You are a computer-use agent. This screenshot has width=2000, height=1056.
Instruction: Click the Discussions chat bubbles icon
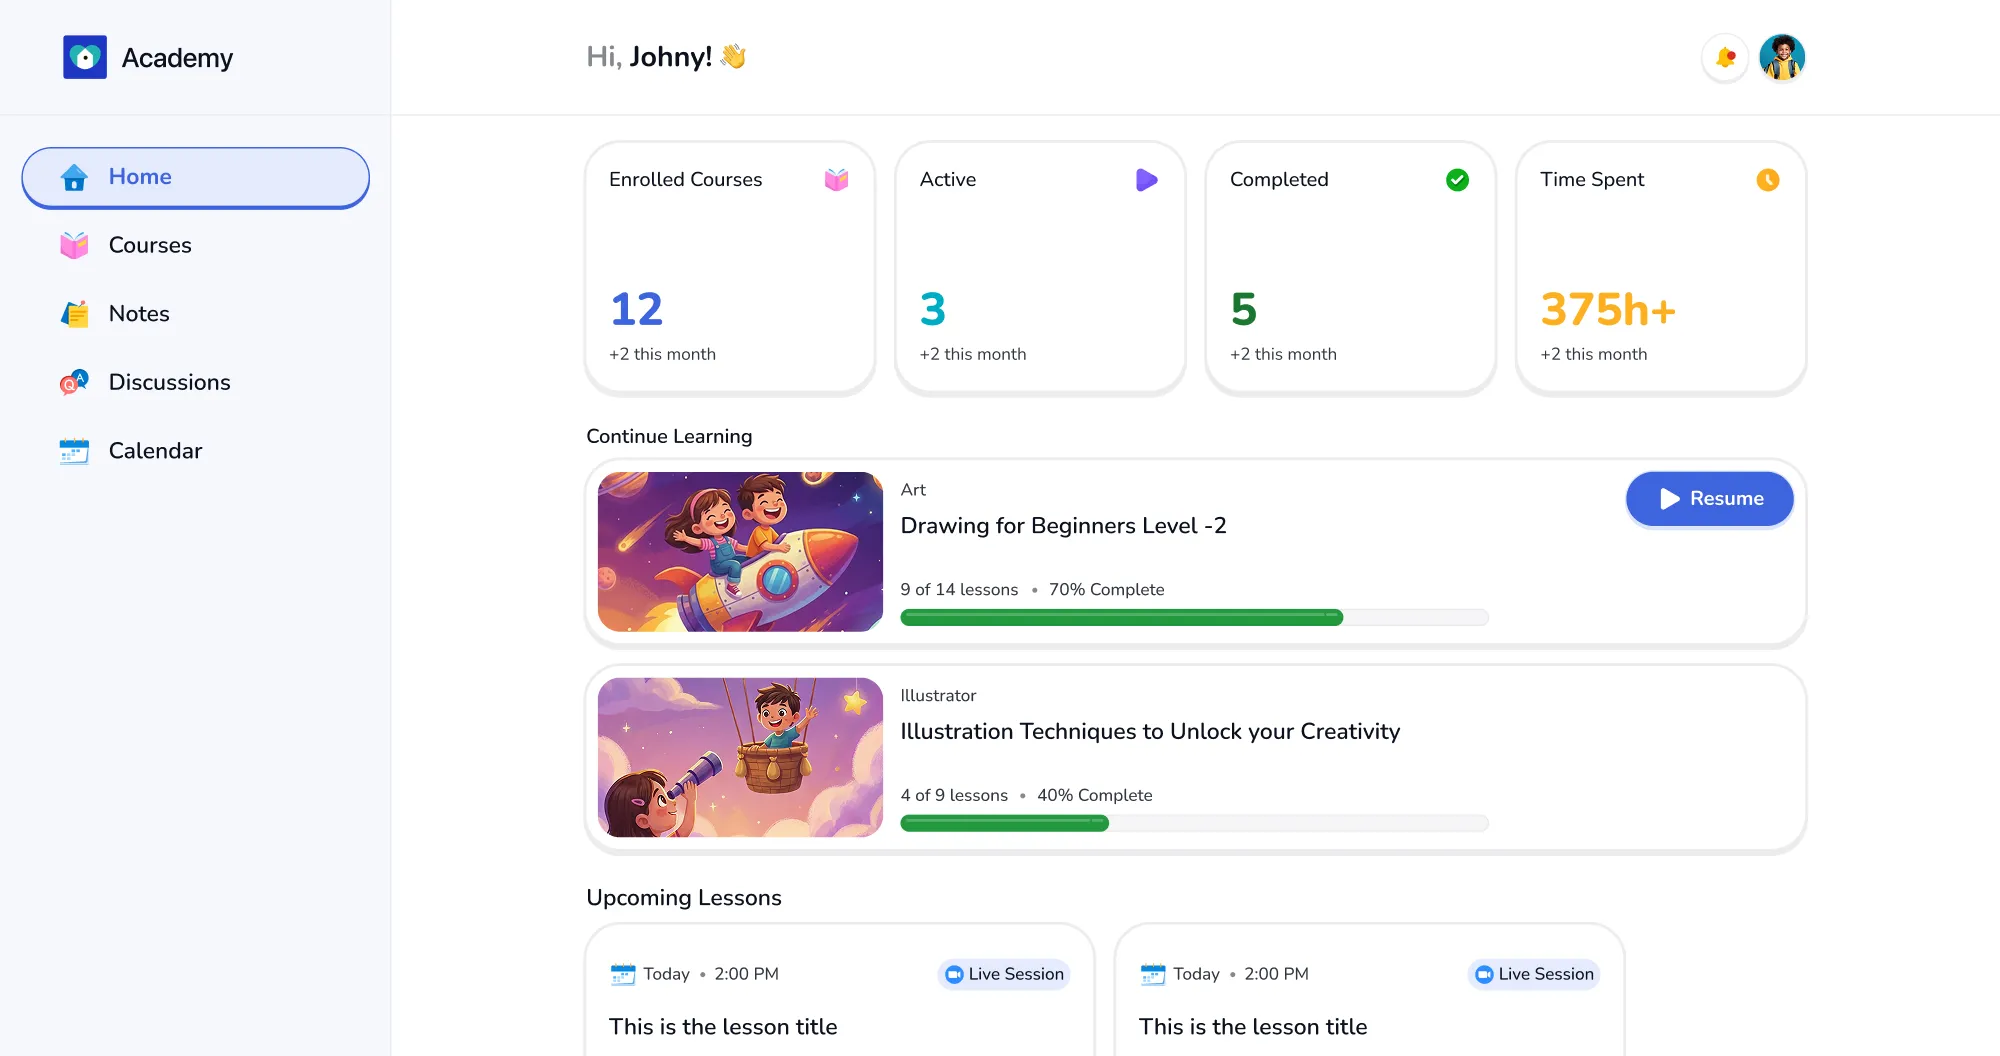point(74,382)
